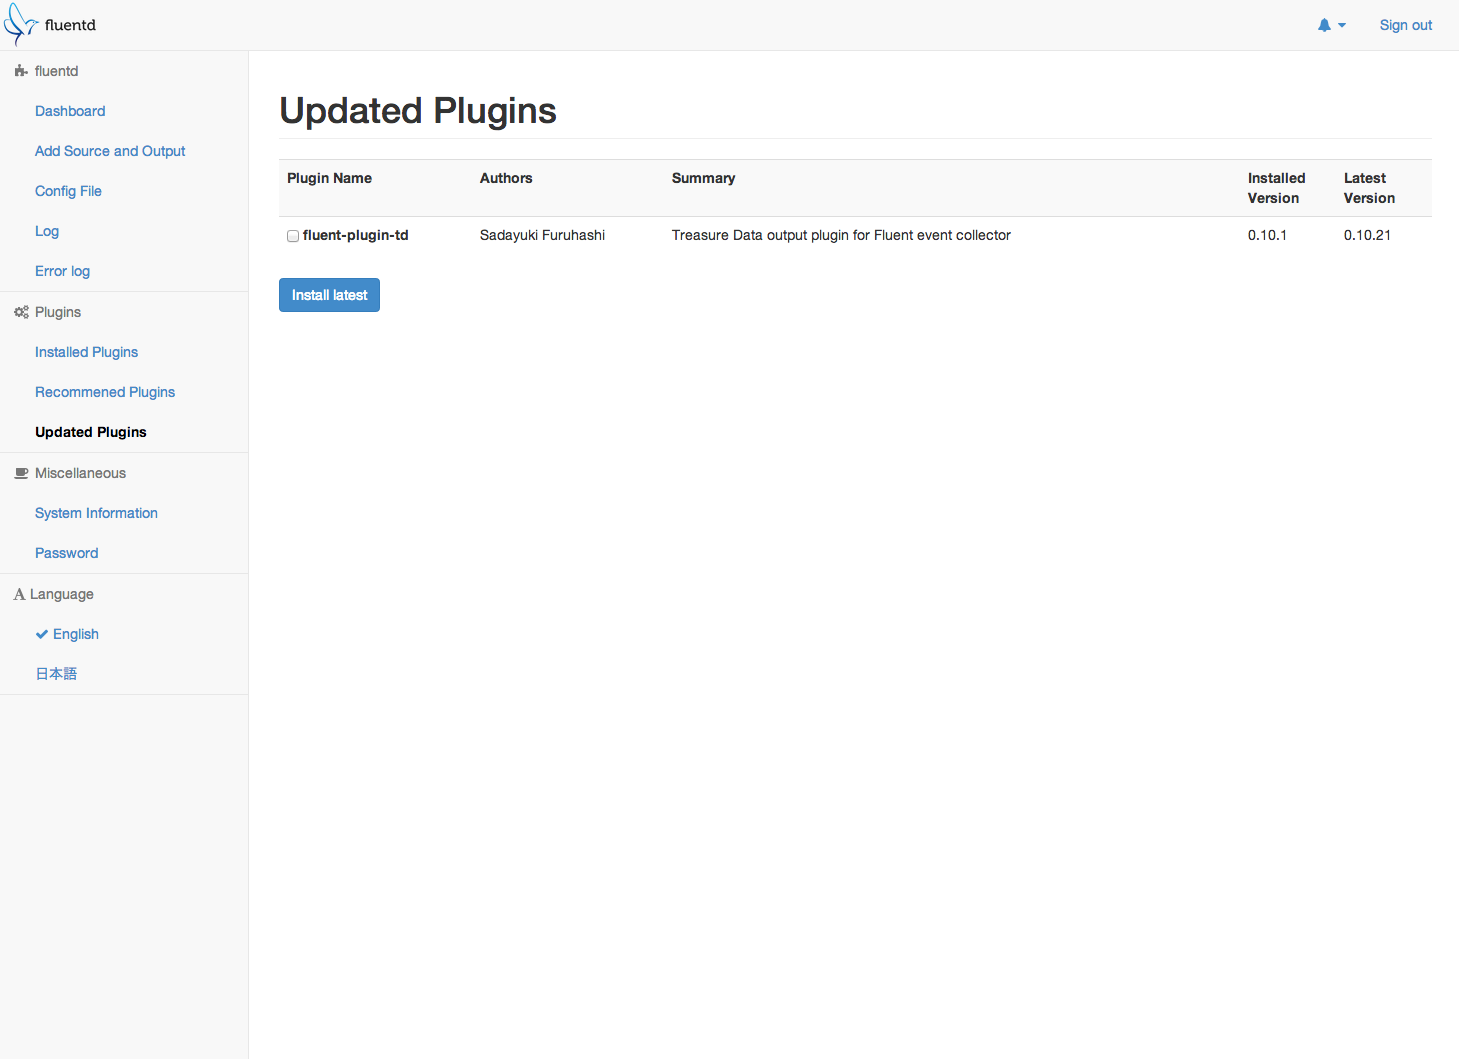
Task: Click the Summary column header
Action: pos(703,178)
